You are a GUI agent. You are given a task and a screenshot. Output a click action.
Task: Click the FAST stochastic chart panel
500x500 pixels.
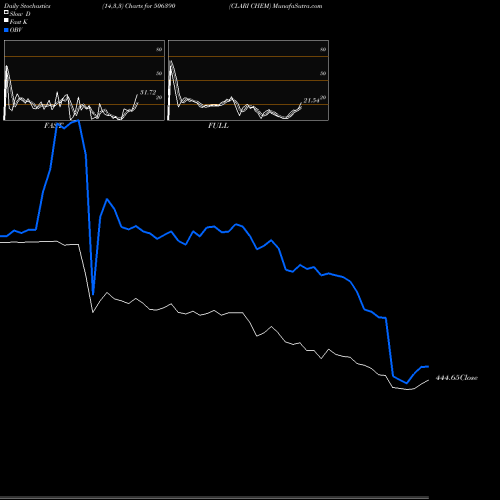tap(84, 80)
